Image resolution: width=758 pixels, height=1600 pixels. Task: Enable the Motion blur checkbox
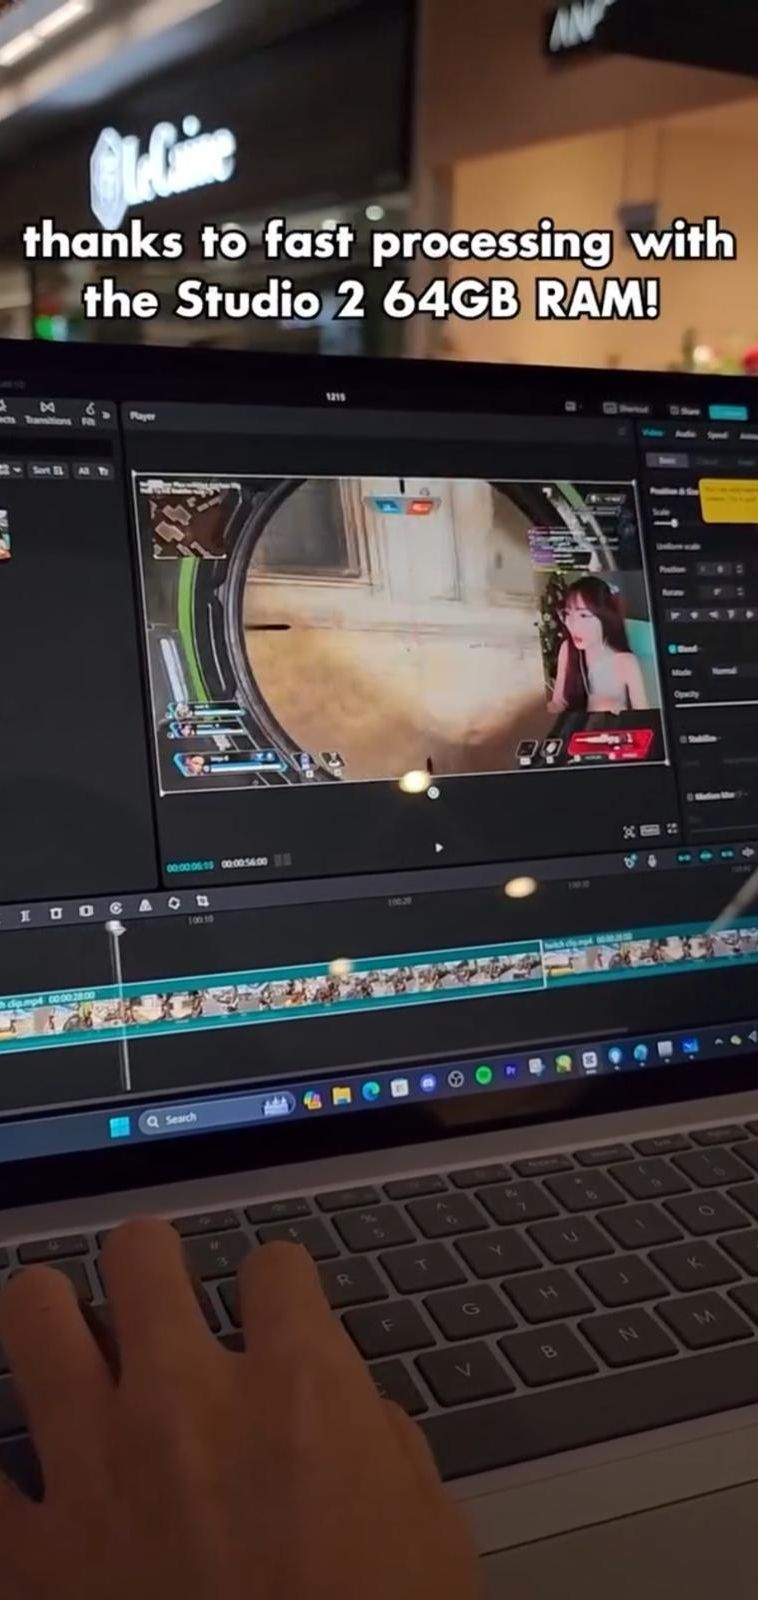pos(689,796)
